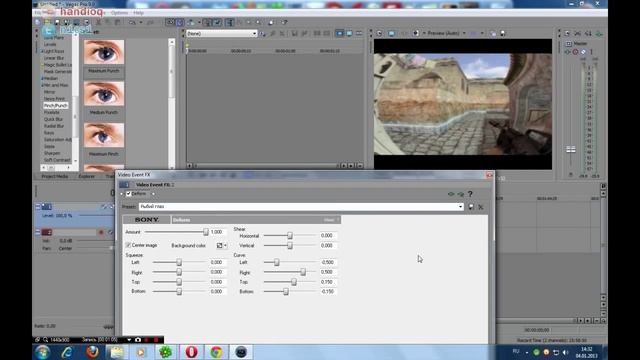Image resolution: width=640 pixels, height=360 pixels.
Task: Select Pinch/Punch in the effects list
Action: pos(56,106)
